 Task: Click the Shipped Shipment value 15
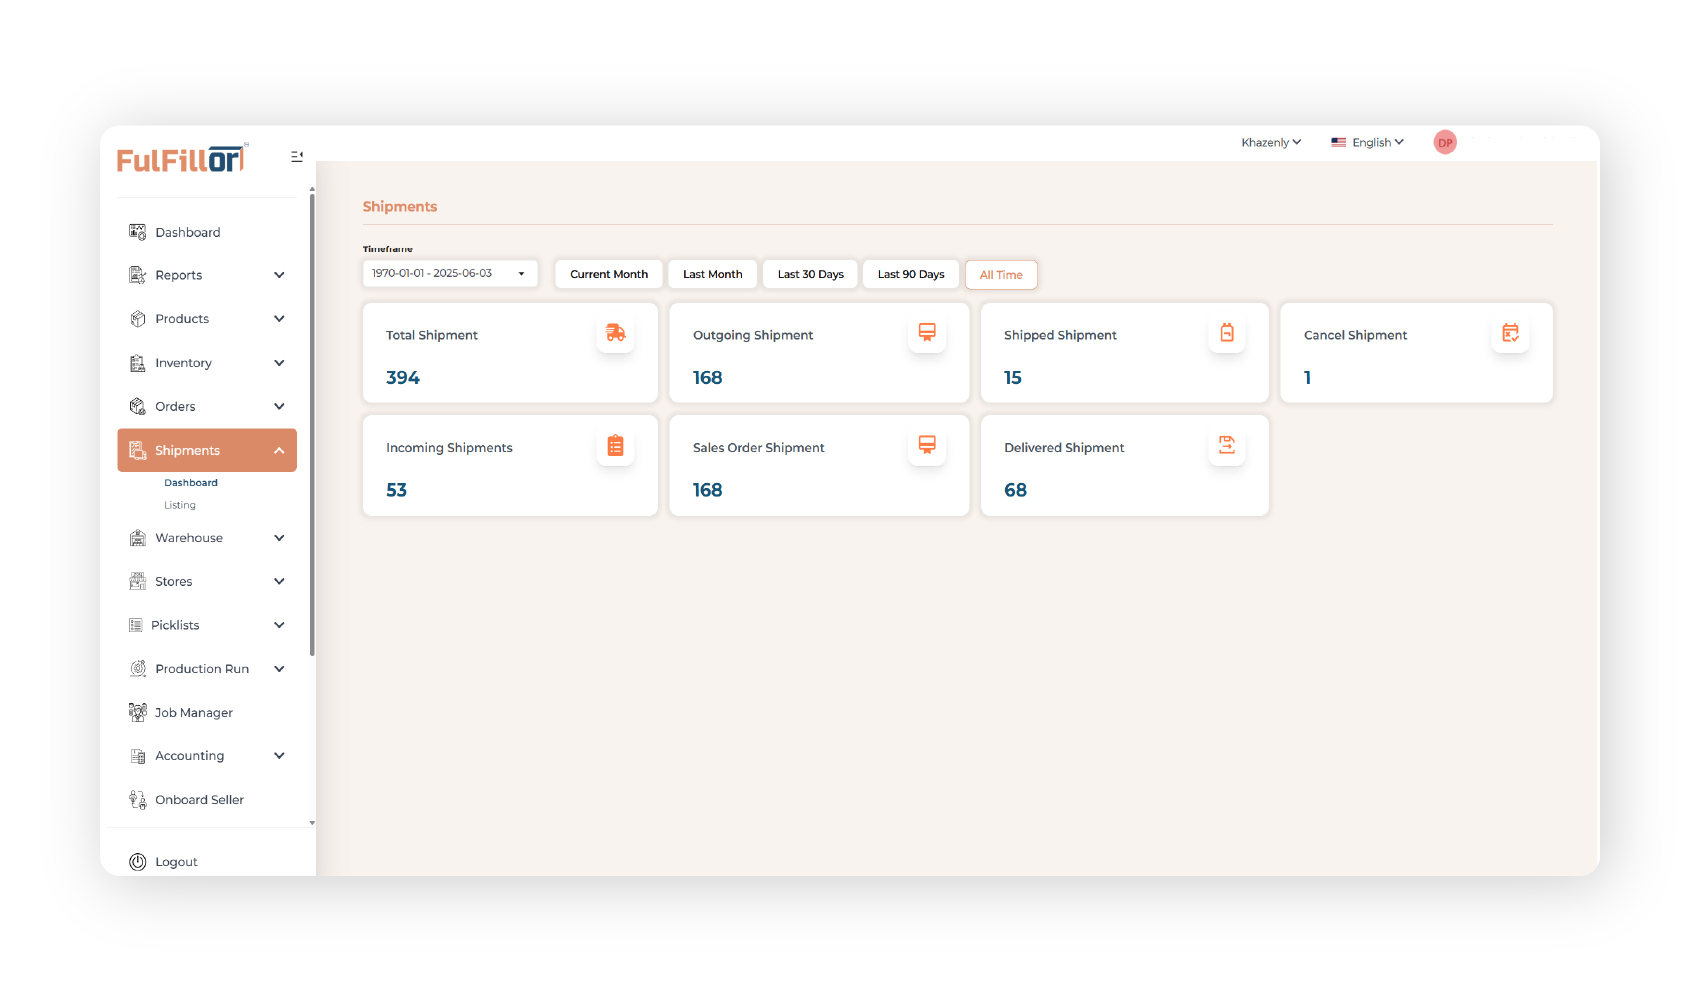[x=1013, y=378]
